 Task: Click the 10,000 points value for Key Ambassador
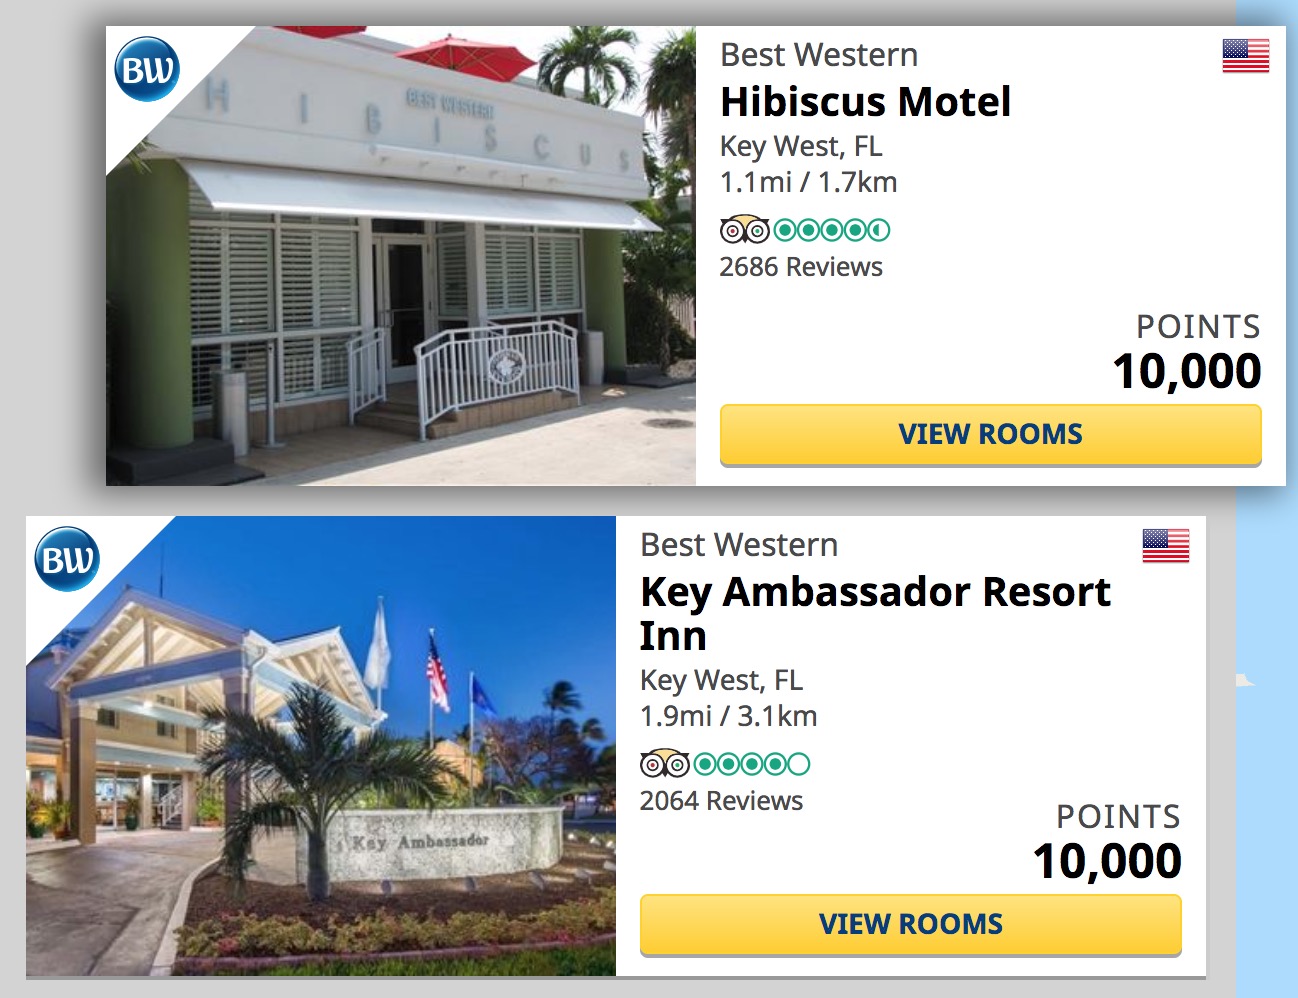tap(1107, 861)
